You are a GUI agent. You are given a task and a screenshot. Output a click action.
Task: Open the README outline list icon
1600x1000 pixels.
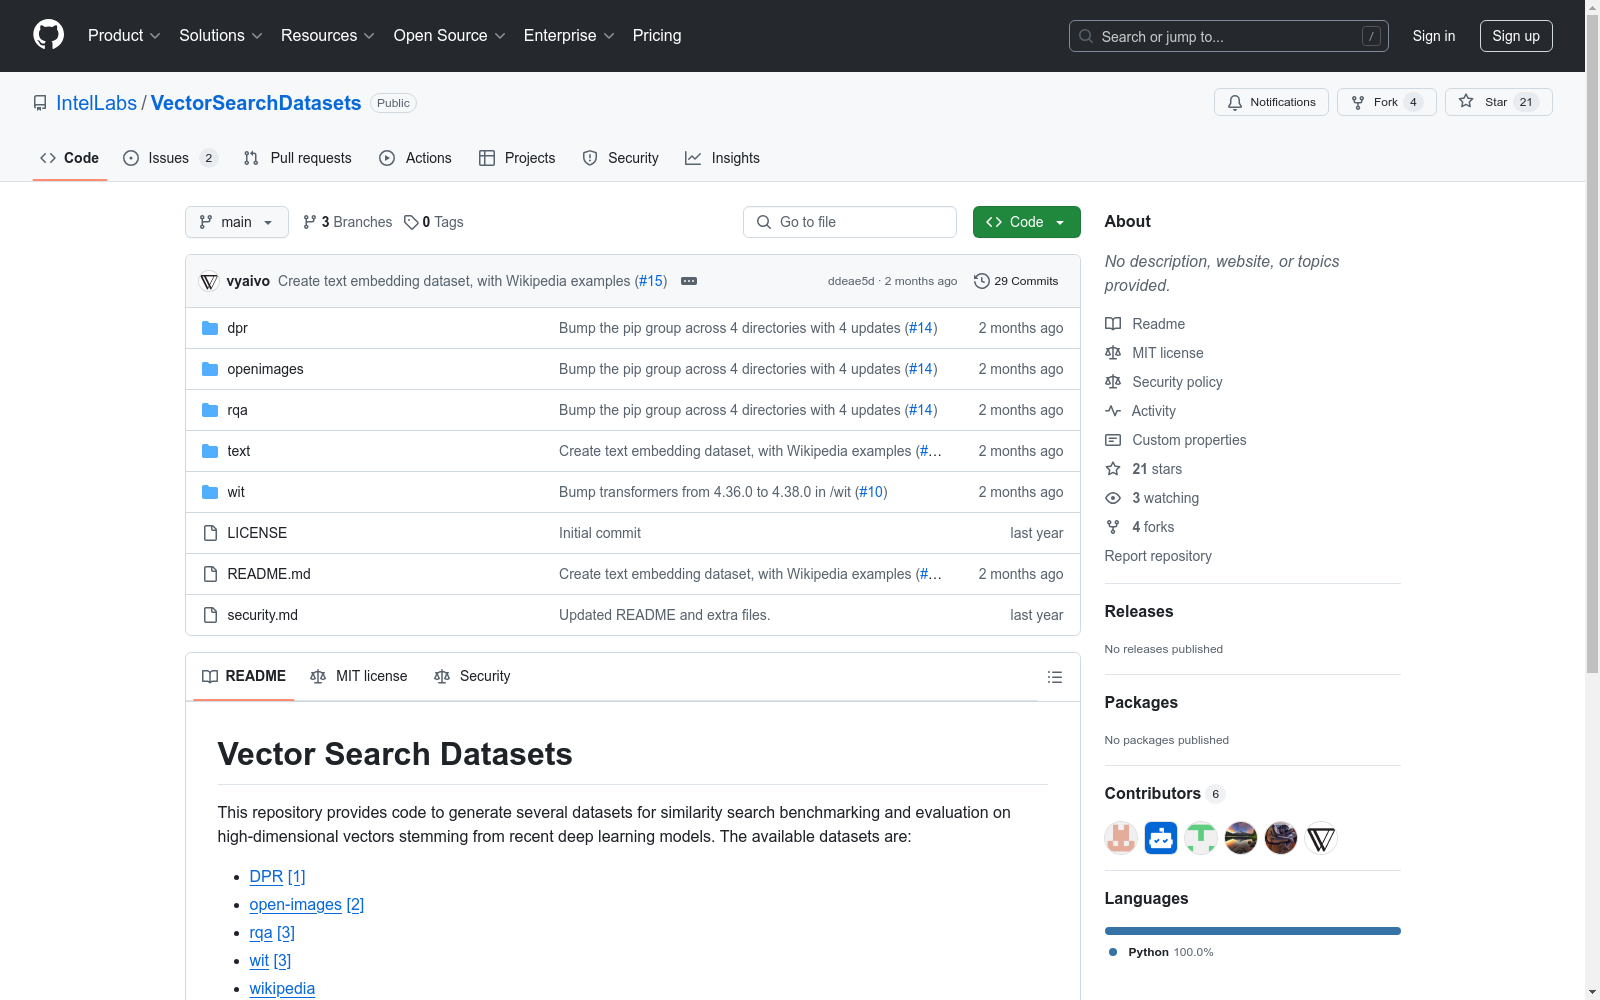1054,677
